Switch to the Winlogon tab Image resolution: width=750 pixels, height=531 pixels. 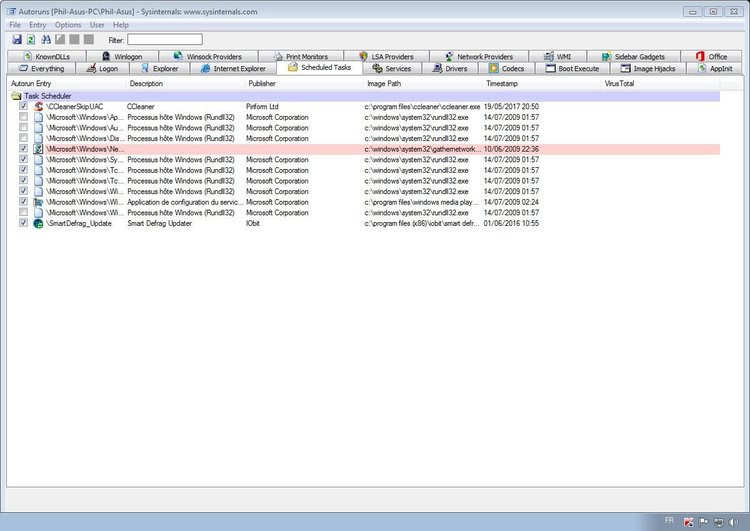point(122,56)
